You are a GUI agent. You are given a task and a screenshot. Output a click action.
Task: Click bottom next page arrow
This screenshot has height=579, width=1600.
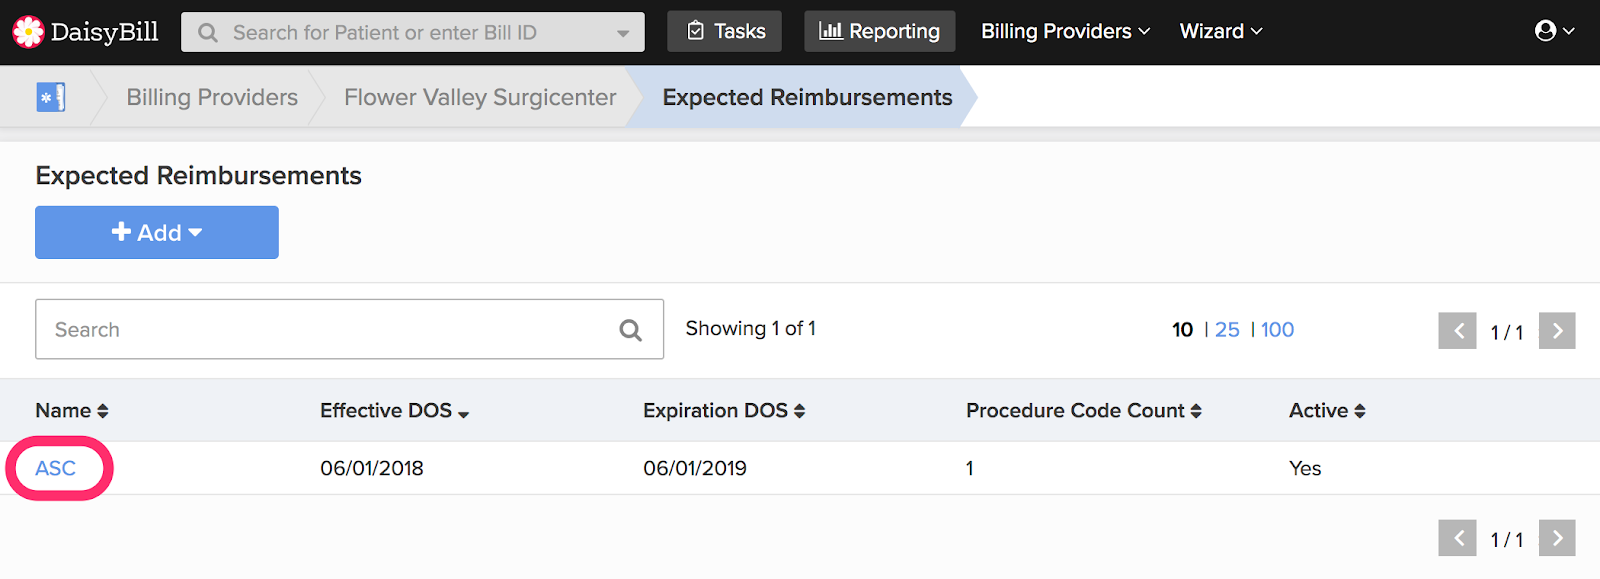pyautogui.click(x=1557, y=538)
